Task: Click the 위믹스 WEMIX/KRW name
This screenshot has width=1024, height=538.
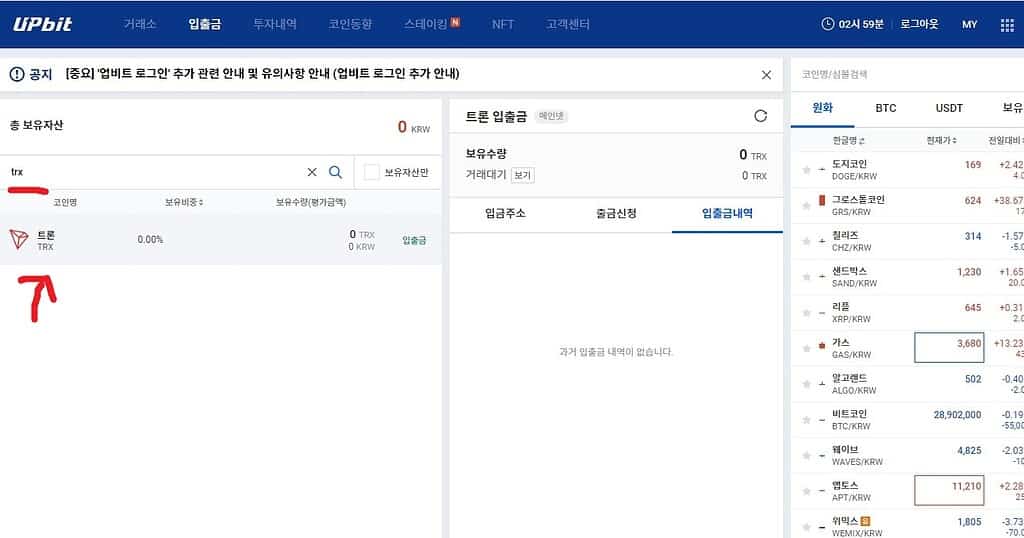Action: tap(856, 527)
